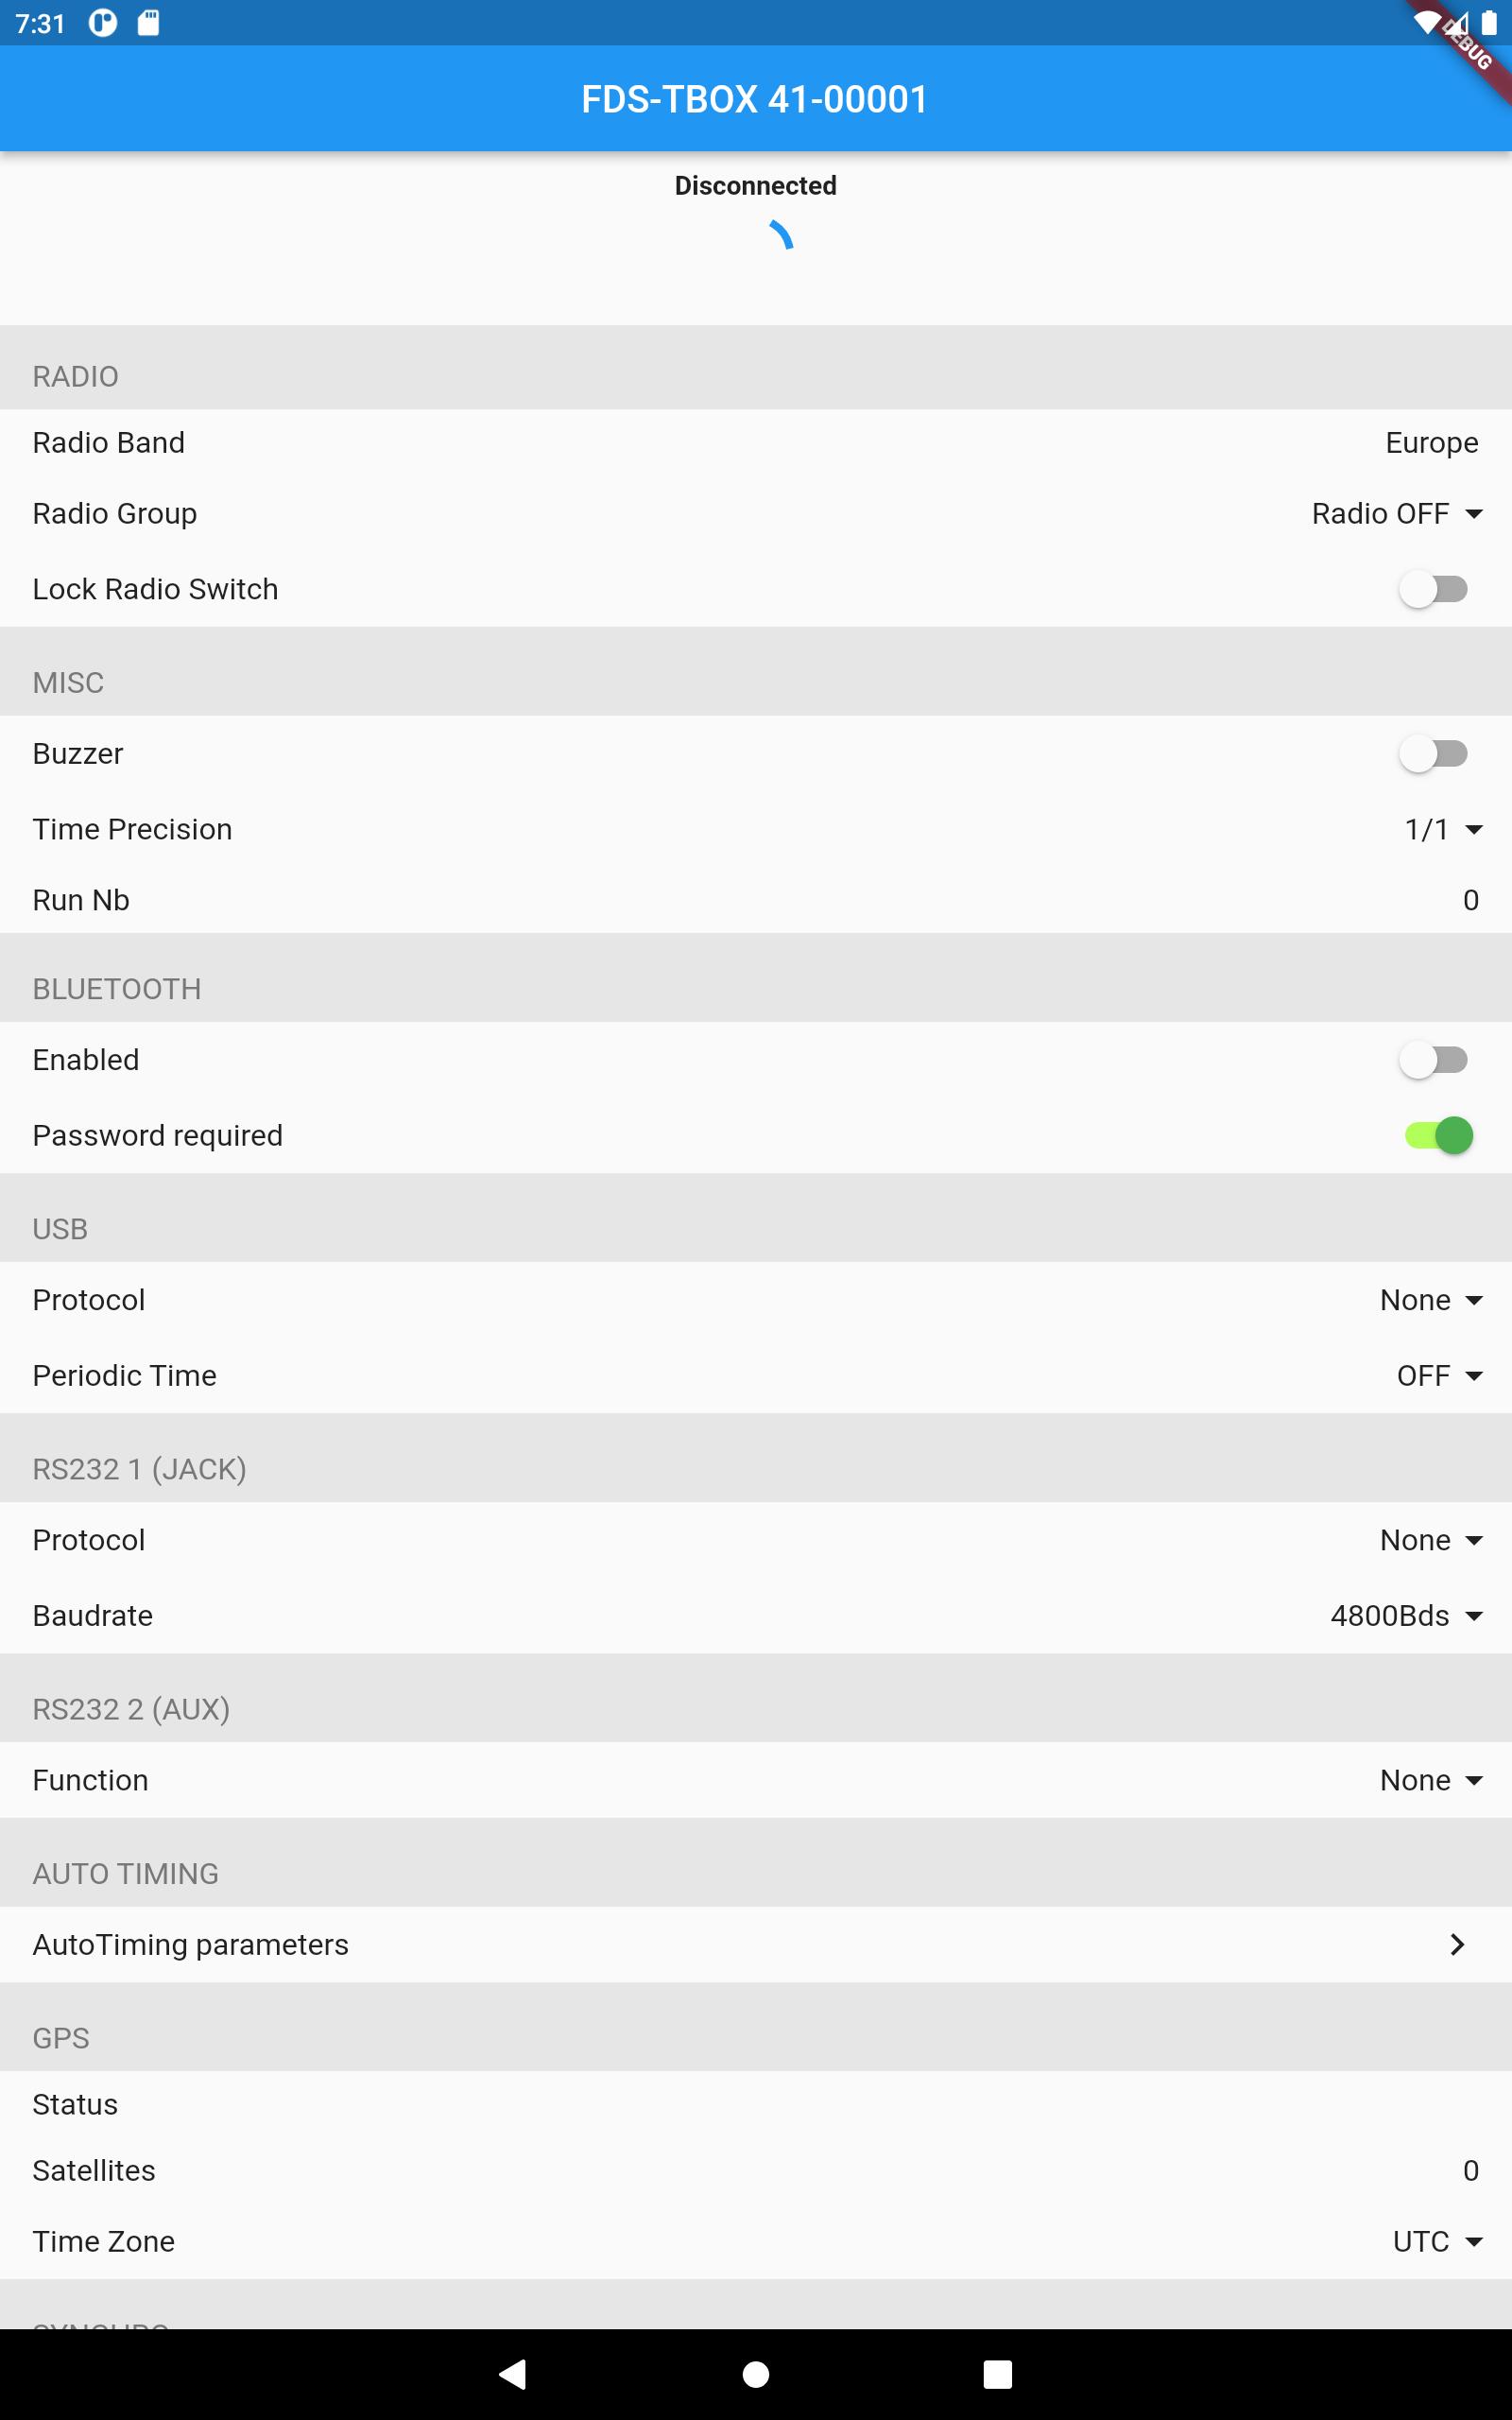Viewport: 1512px width, 2420px height.
Task: Tap the recent apps square icon
Action: [997, 2374]
